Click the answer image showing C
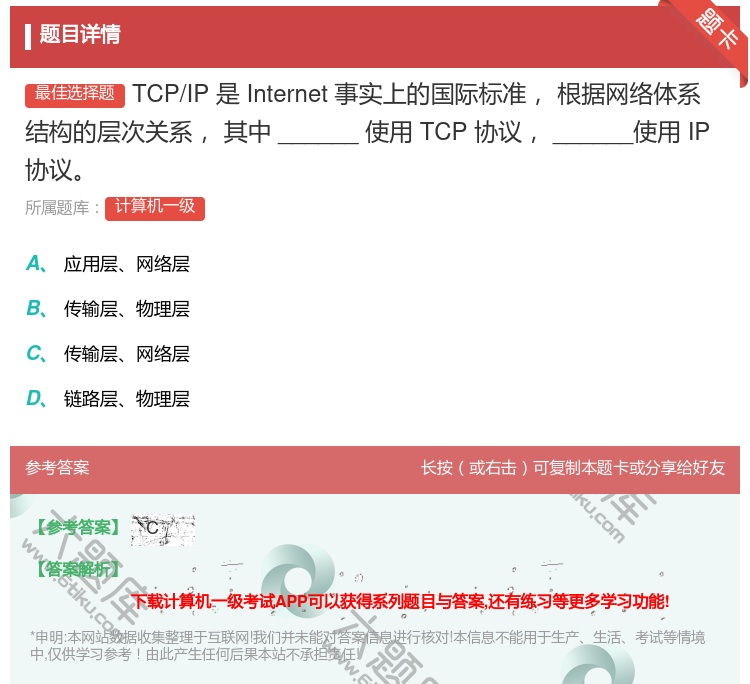 tap(163, 530)
